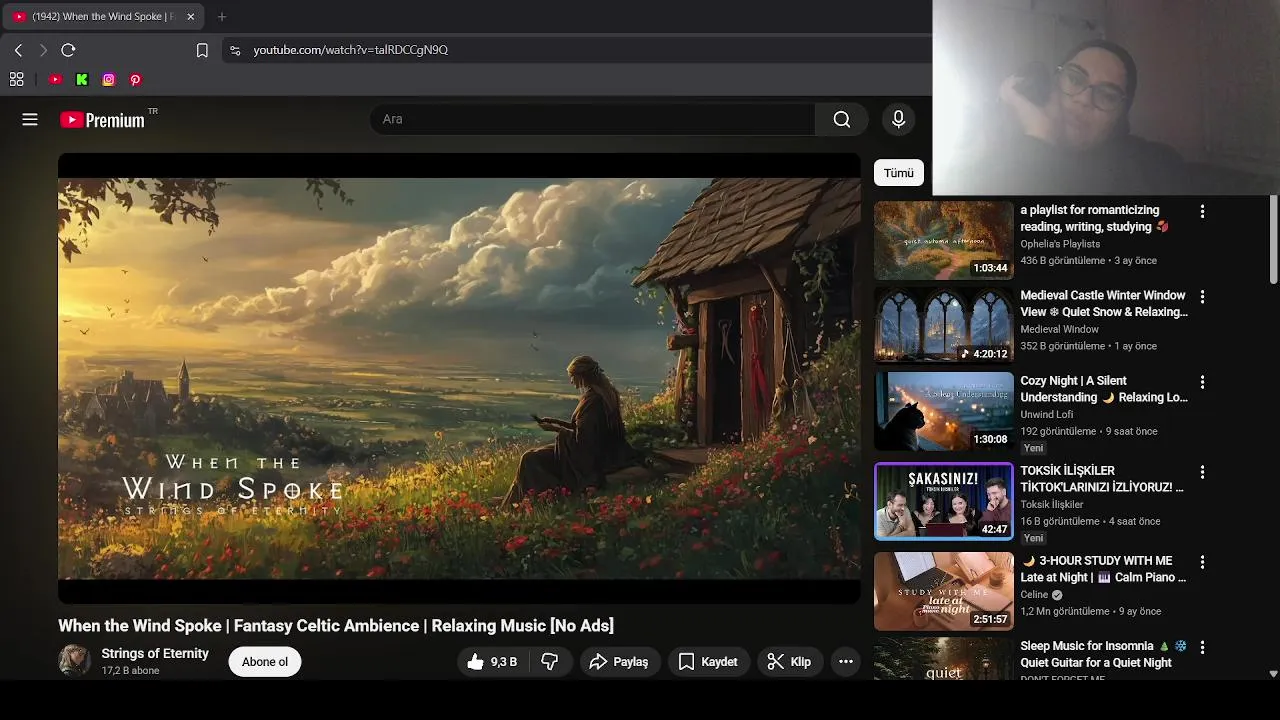The width and height of the screenshot is (1280, 720).
Task: Open 3-HOUR STUDY WITH ME thumbnail
Action: coord(944,591)
